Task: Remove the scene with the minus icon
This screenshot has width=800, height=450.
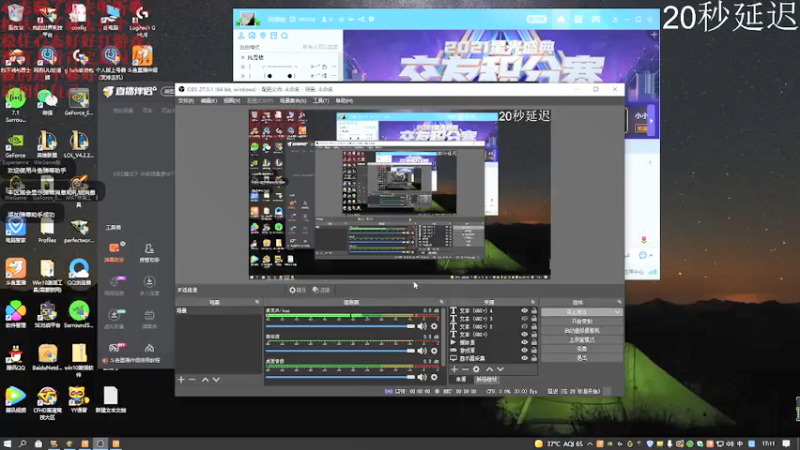Action: (x=192, y=380)
